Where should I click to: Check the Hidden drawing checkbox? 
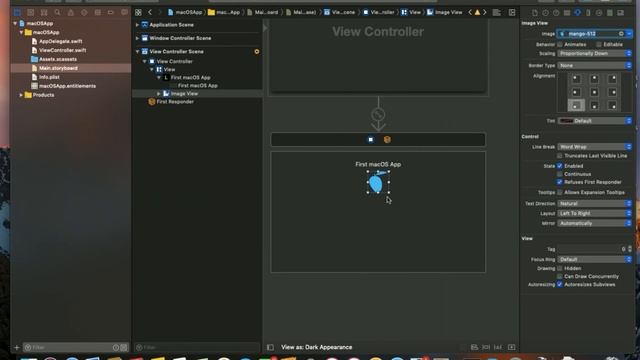click(560, 268)
